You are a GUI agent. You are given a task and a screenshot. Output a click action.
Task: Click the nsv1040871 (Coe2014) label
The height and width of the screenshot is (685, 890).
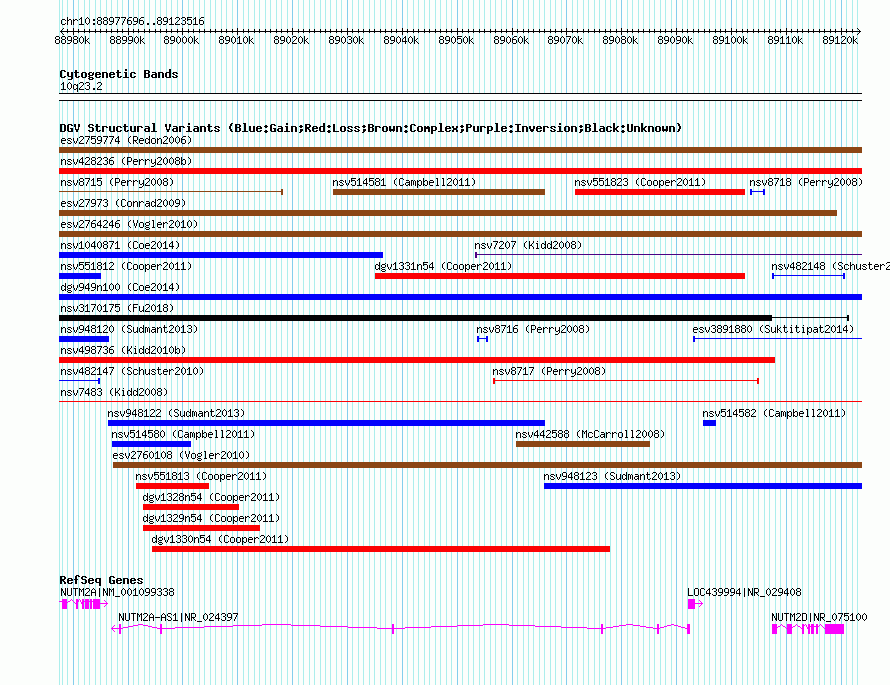pos(120,245)
